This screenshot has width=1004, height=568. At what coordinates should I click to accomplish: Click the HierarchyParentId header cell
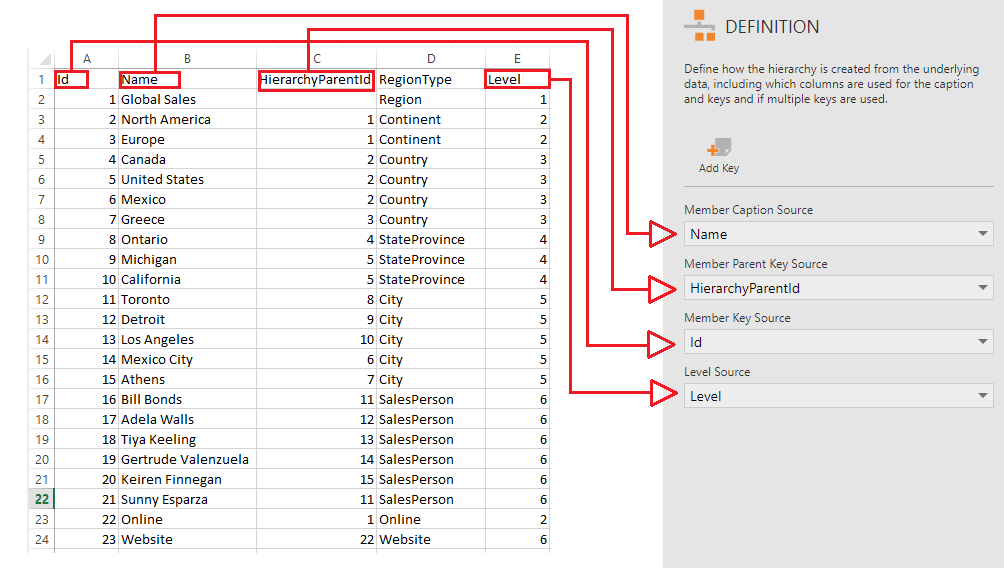[316, 80]
